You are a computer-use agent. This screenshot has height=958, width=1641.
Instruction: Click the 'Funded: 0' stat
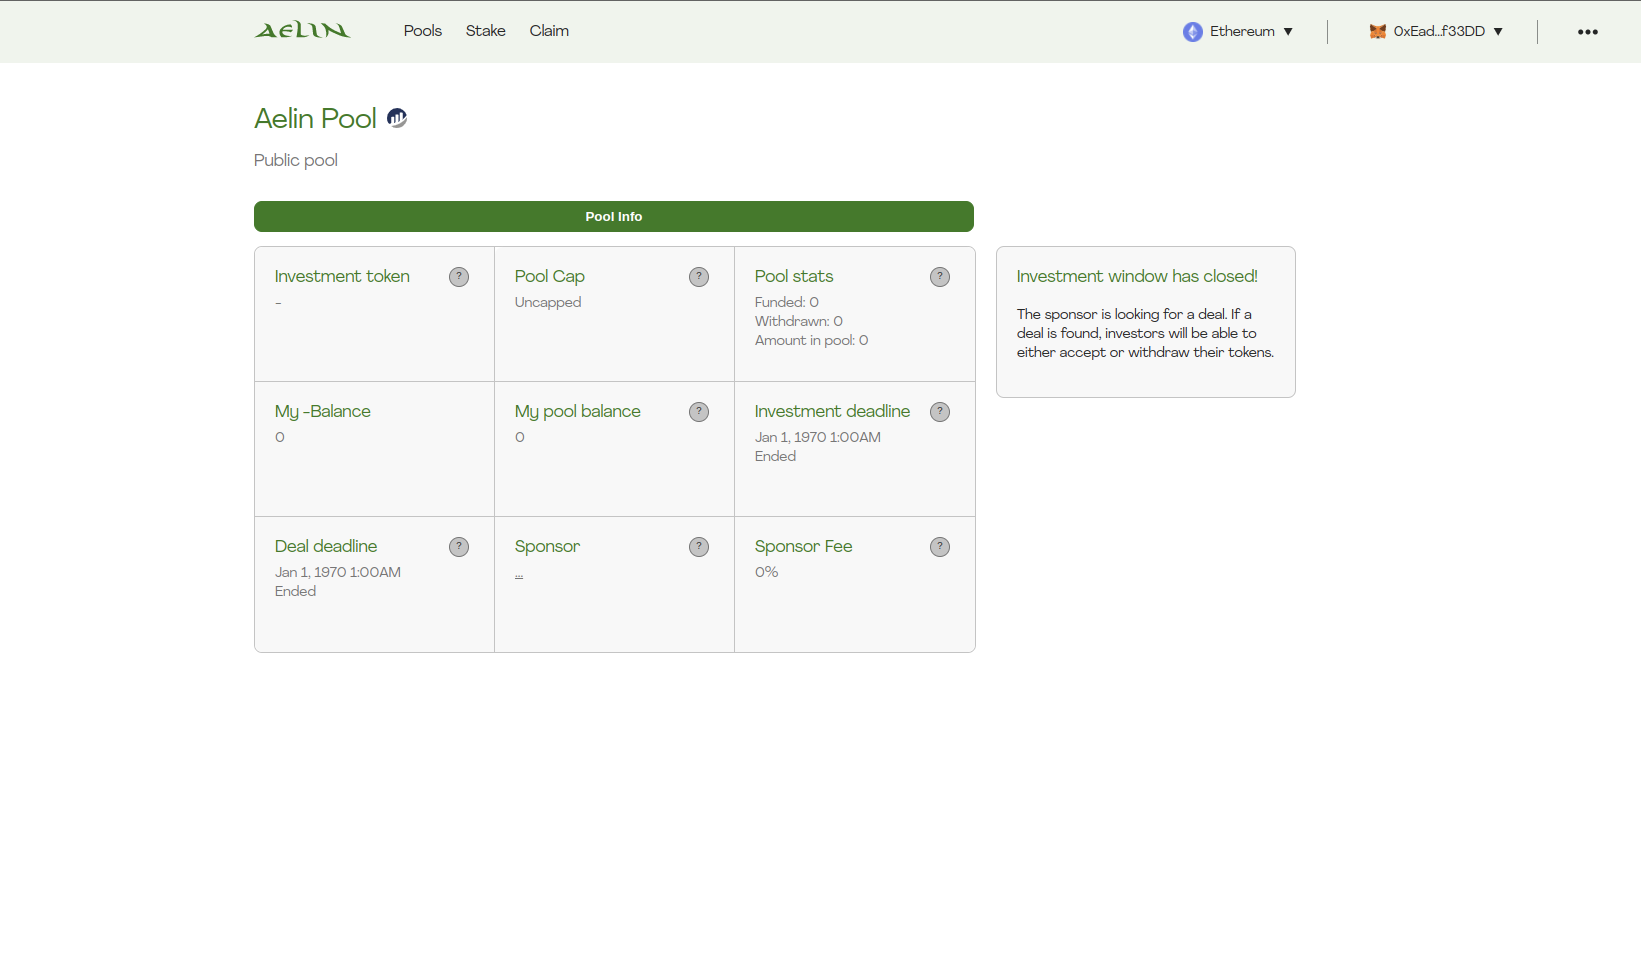[x=787, y=302]
